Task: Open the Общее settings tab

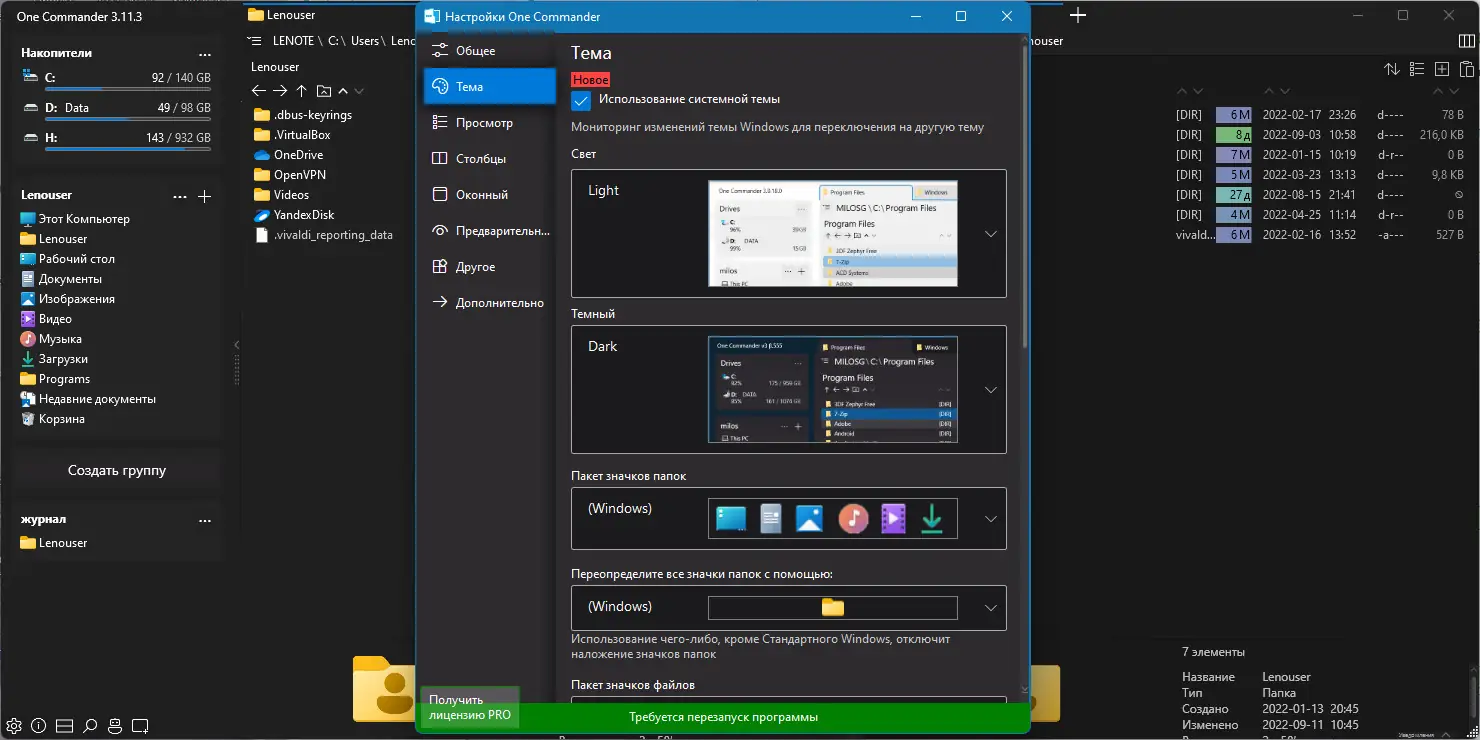Action: [x=489, y=51]
